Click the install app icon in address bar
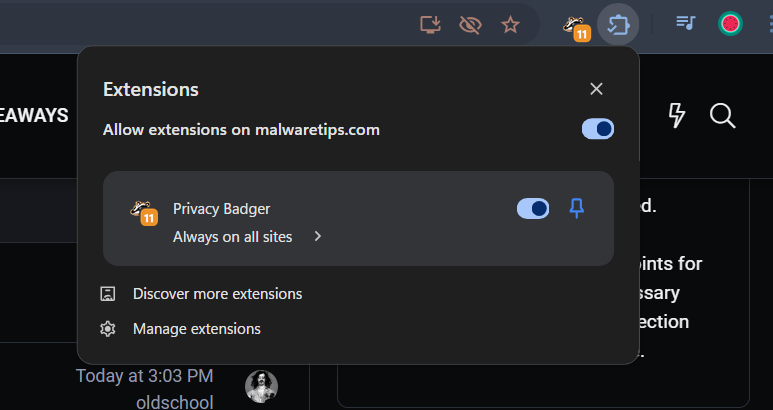 431,24
